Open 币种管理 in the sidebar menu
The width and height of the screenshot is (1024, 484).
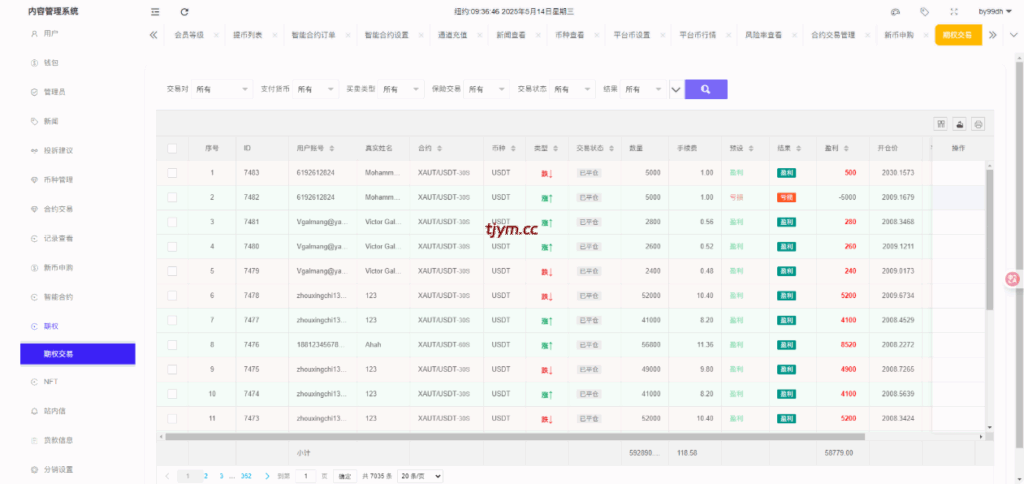pos(58,180)
